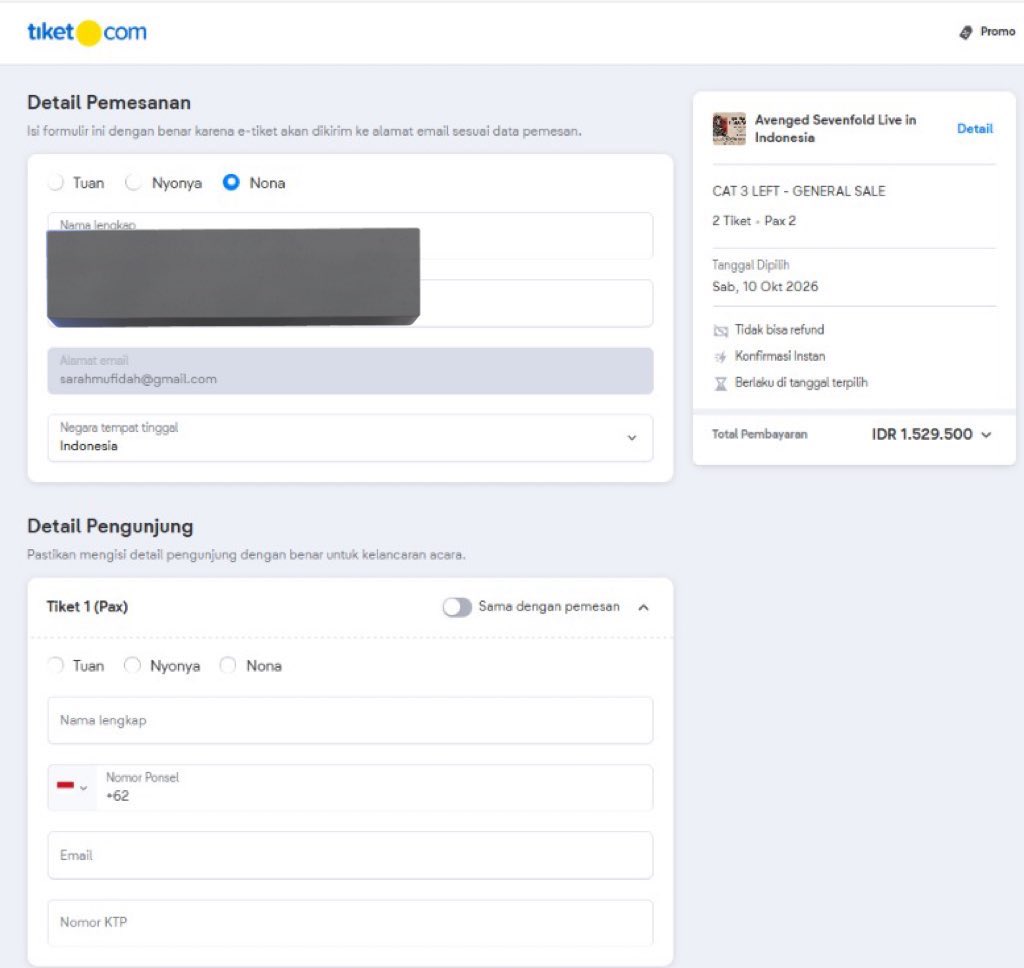This screenshot has width=1024, height=968.
Task: Click the 2 Tiket - Pax 2 text
Action: 754,221
